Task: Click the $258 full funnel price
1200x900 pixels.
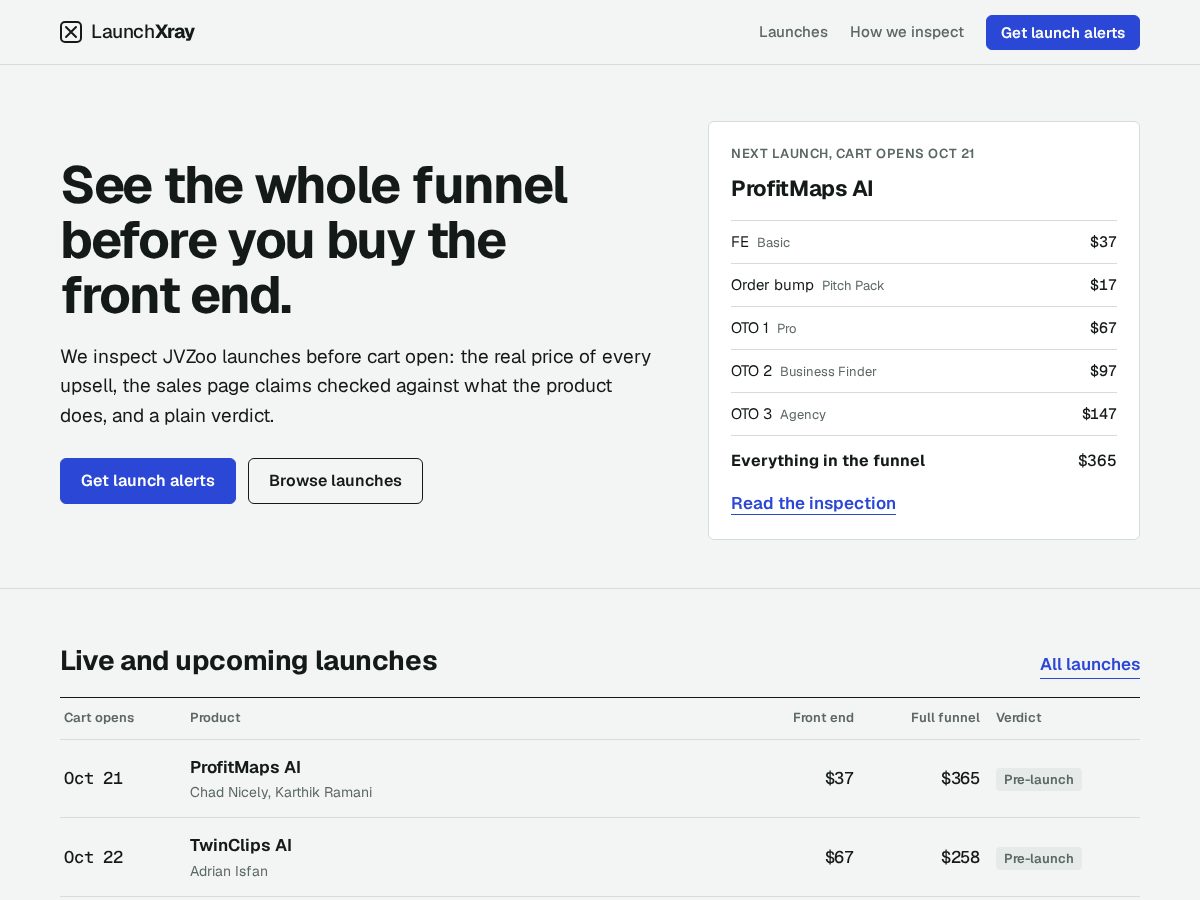Action: [x=960, y=857]
